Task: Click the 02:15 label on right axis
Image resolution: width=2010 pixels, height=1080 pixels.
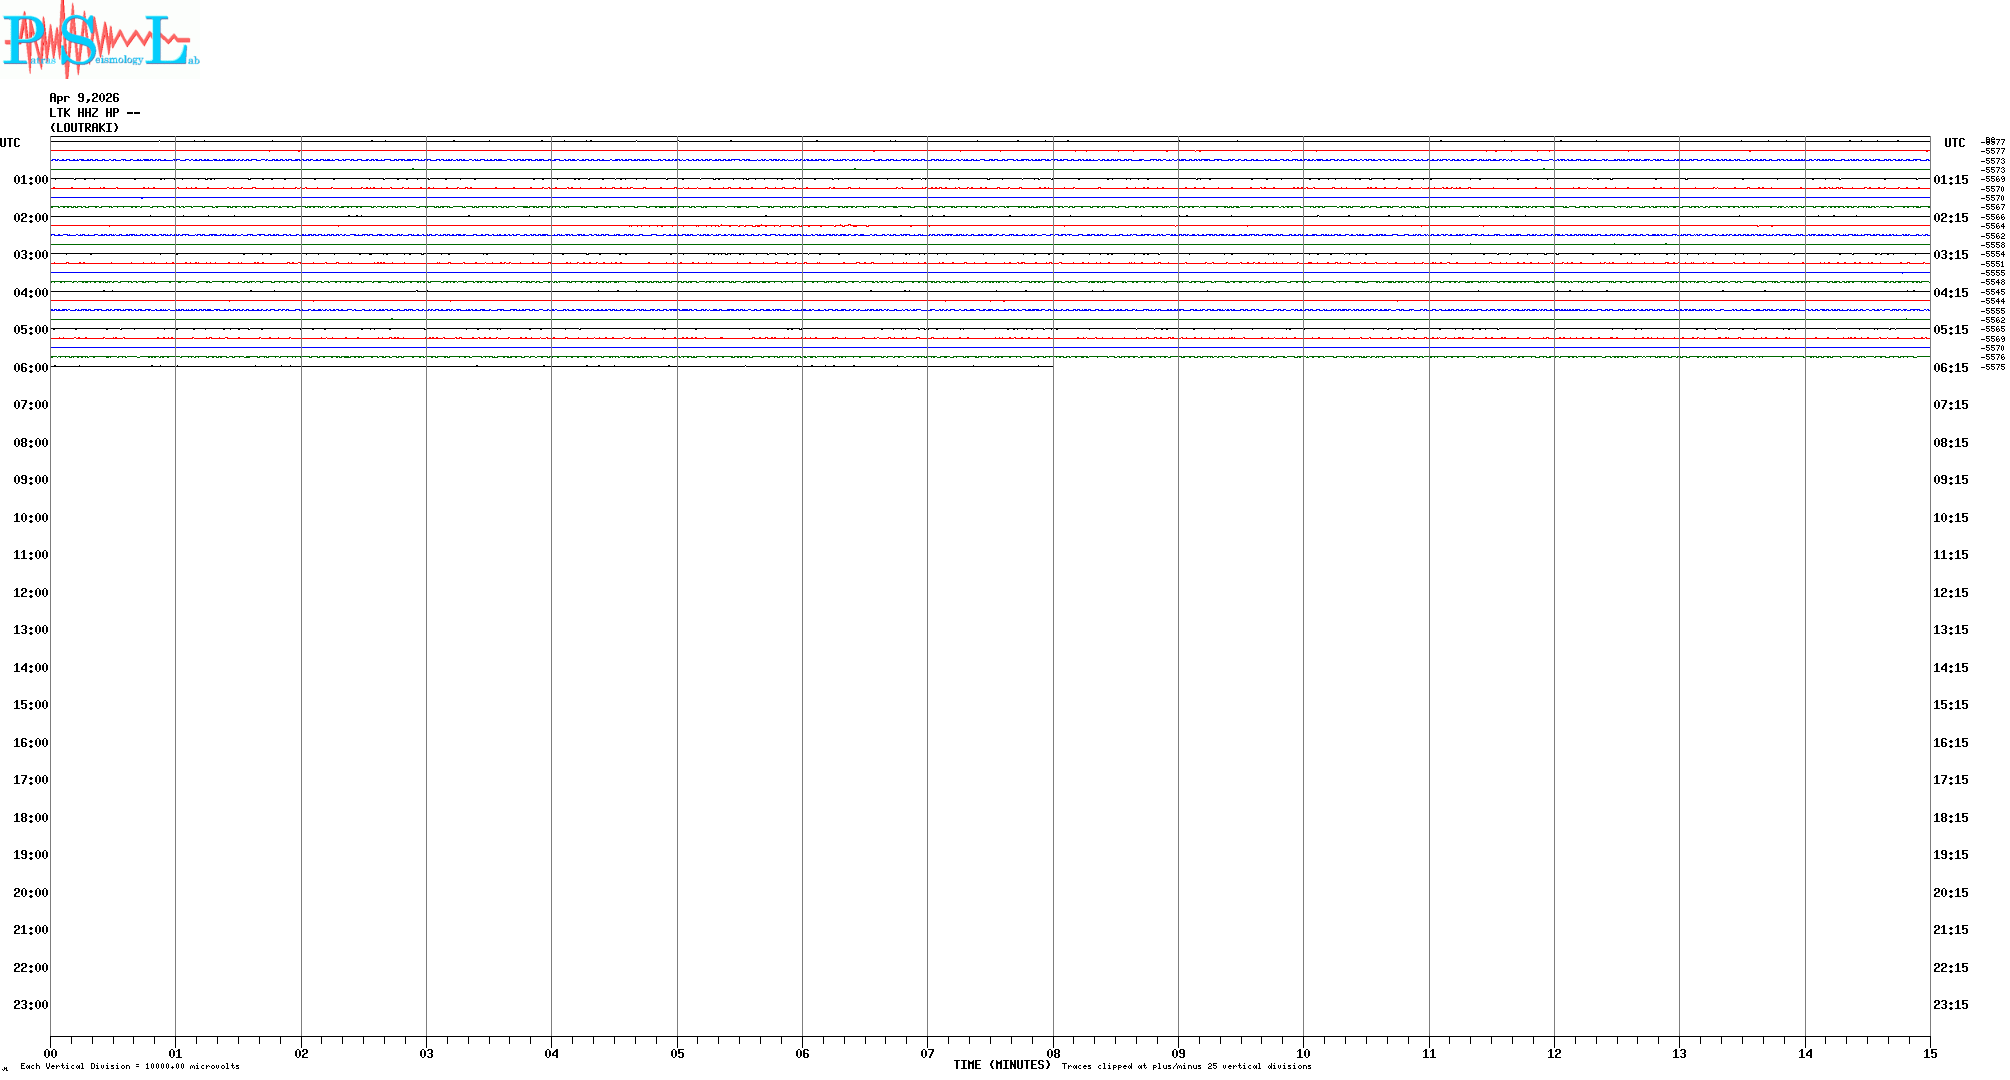Action: pyautogui.click(x=1950, y=218)
